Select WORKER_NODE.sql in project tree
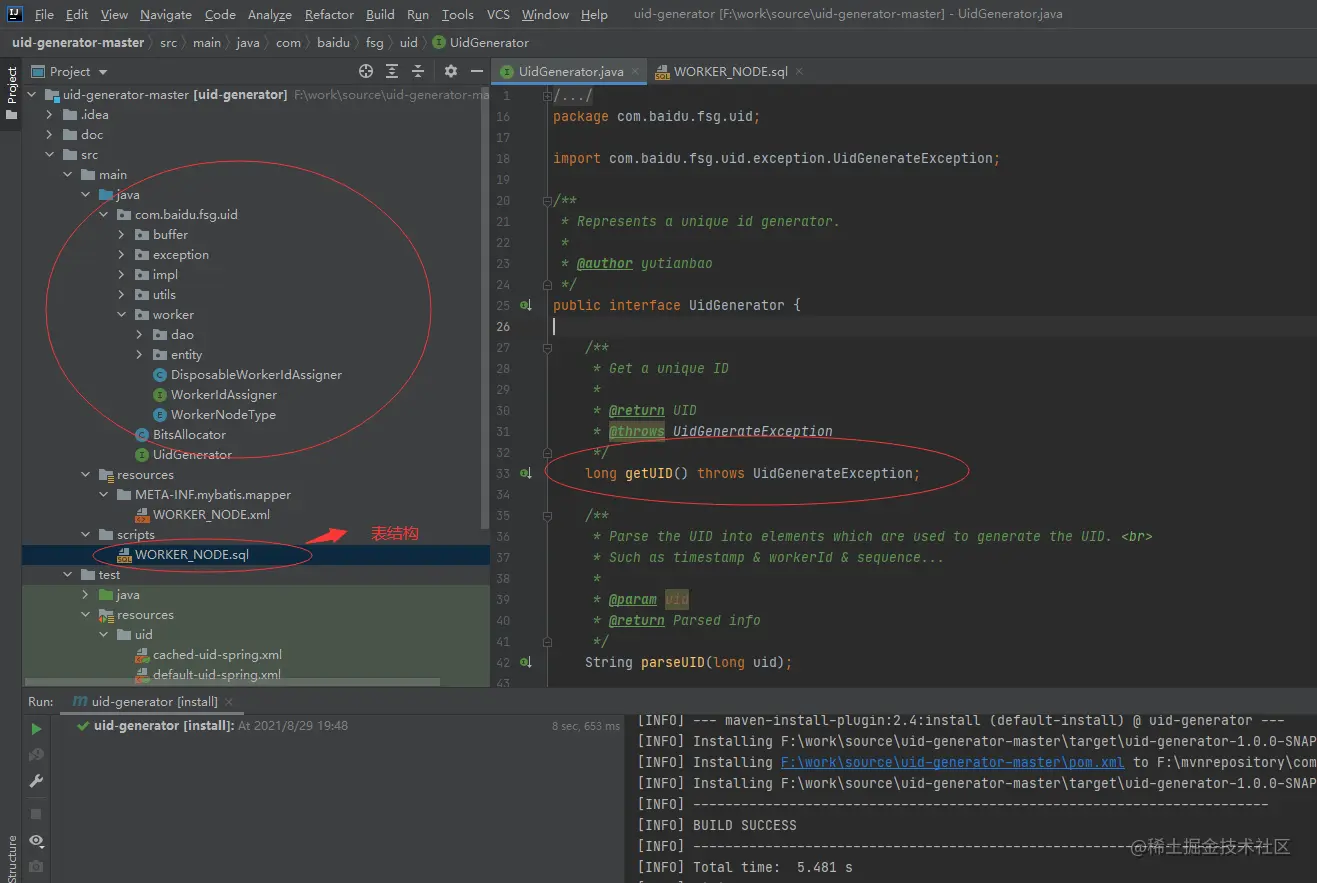The height and width of the screenshot is (883, 1317). point(192,555)
